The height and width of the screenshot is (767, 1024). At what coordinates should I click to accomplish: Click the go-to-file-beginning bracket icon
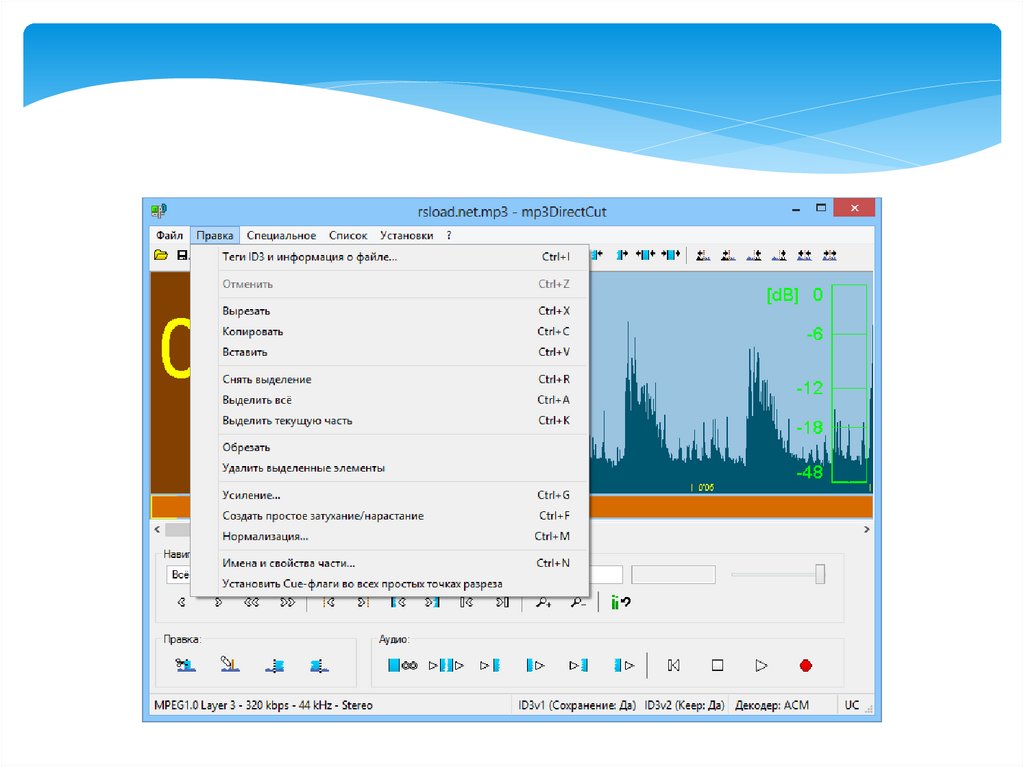pos(466,602)
